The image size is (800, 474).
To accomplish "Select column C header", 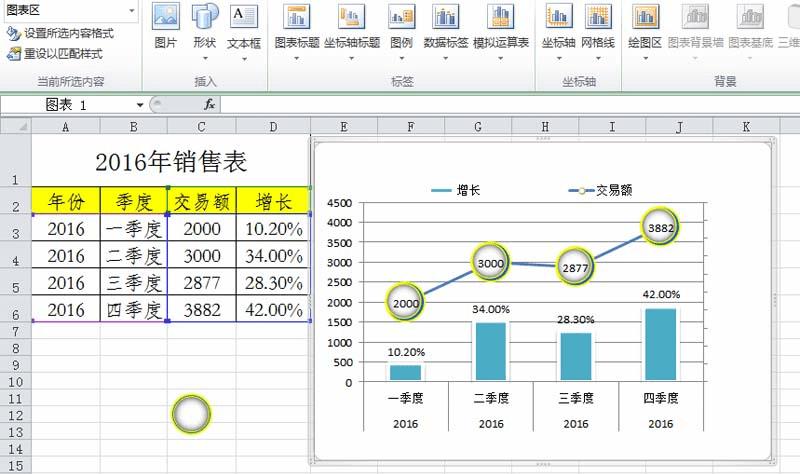I will click(202, 127).
